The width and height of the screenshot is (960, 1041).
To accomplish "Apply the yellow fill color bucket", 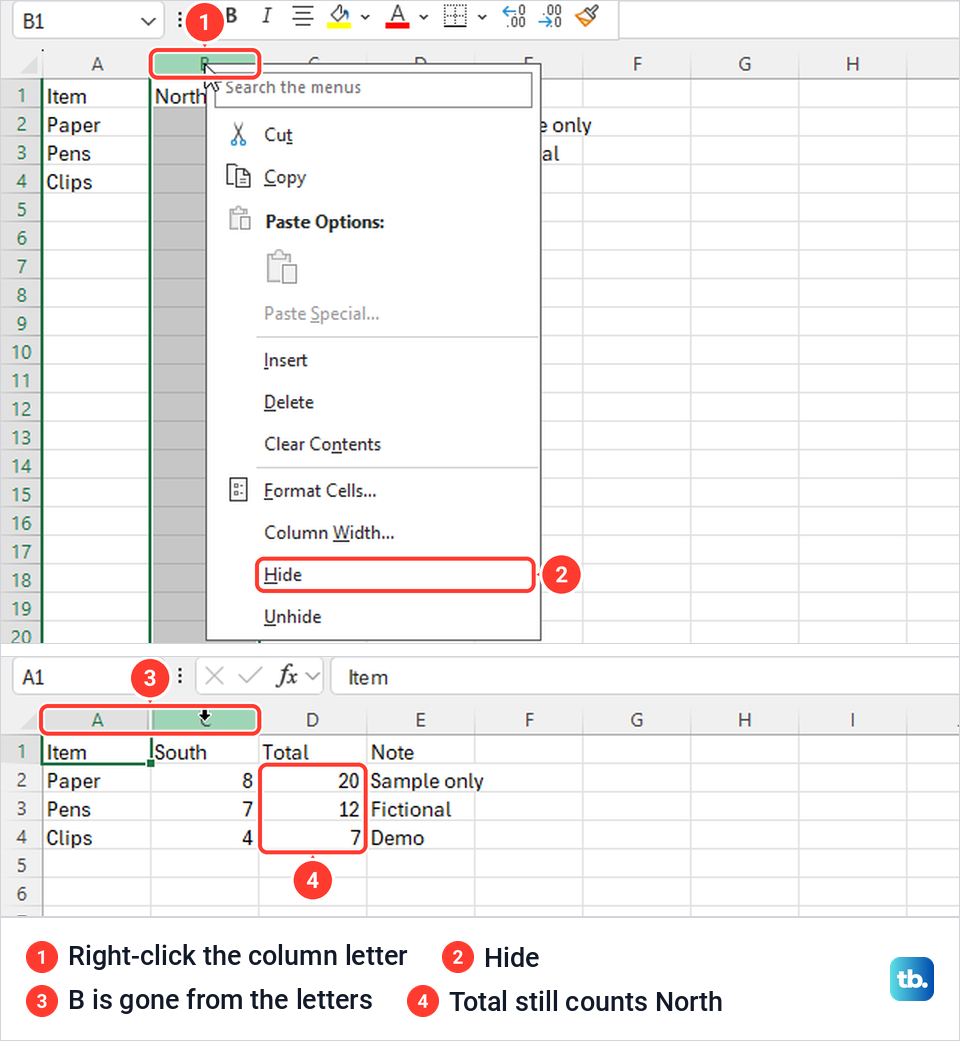I will point(339,17).
